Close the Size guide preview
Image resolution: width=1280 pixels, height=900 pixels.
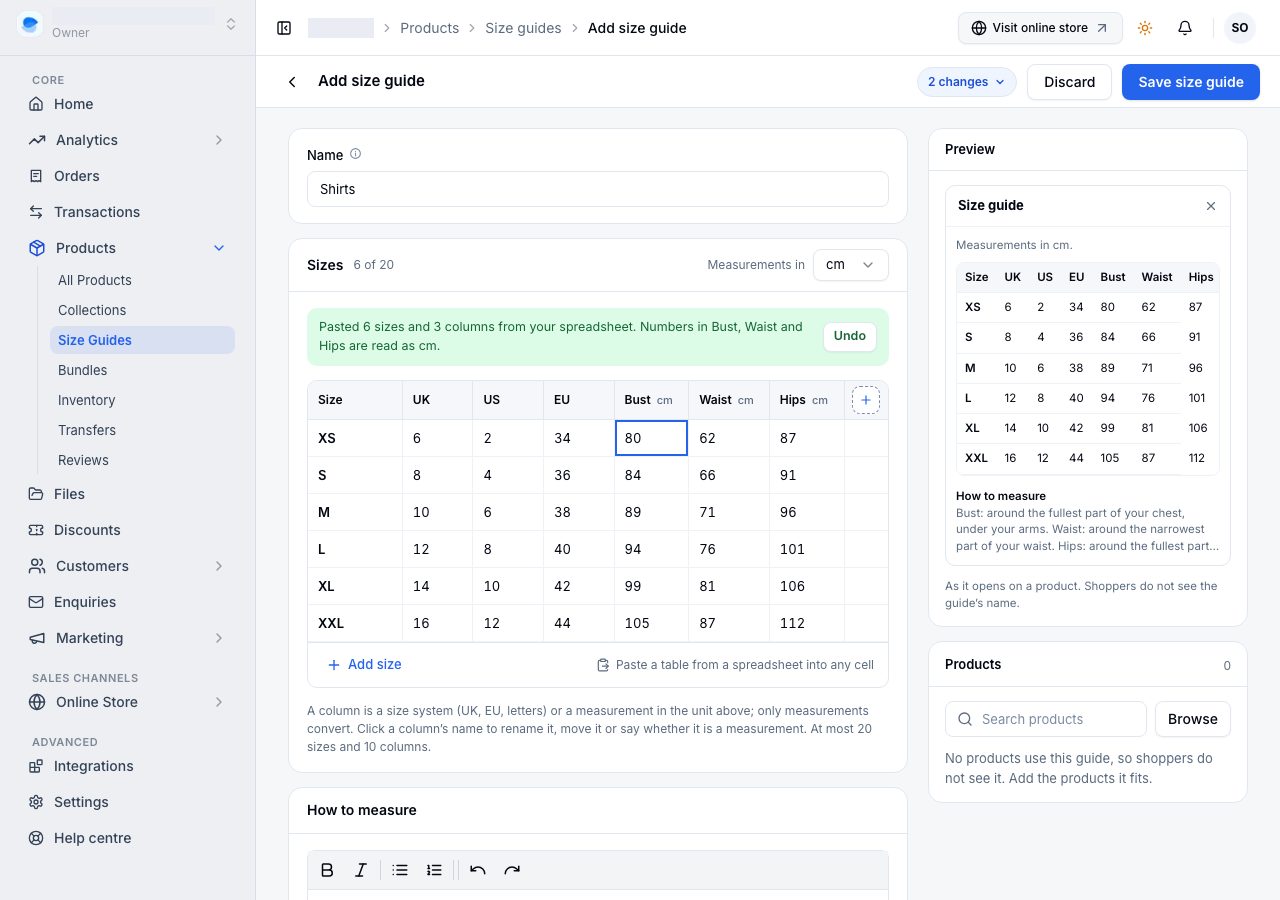(1211, 206)
